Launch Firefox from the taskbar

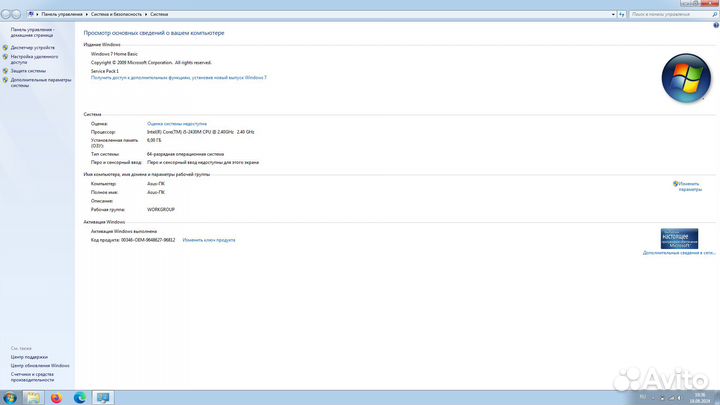coord(56,397)
